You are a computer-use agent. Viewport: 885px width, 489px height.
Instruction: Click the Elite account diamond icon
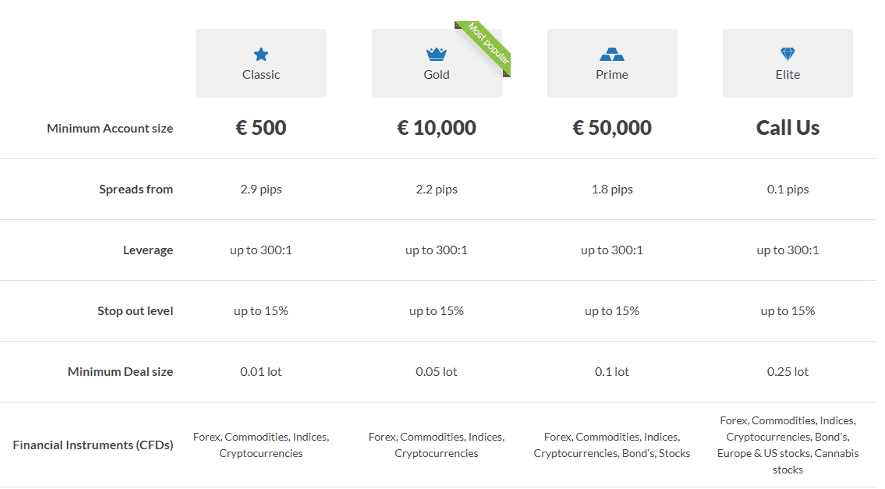(787, 54)
